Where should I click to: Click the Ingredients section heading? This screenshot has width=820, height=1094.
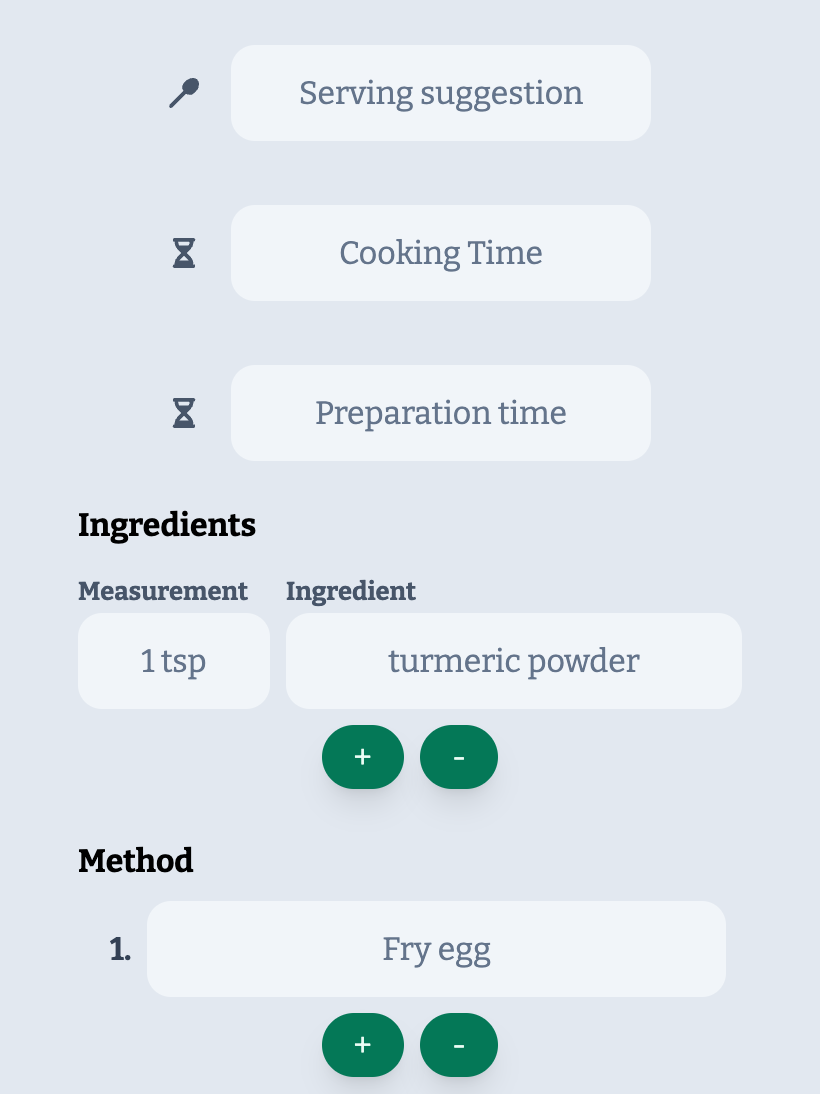(x=167, y=524)
